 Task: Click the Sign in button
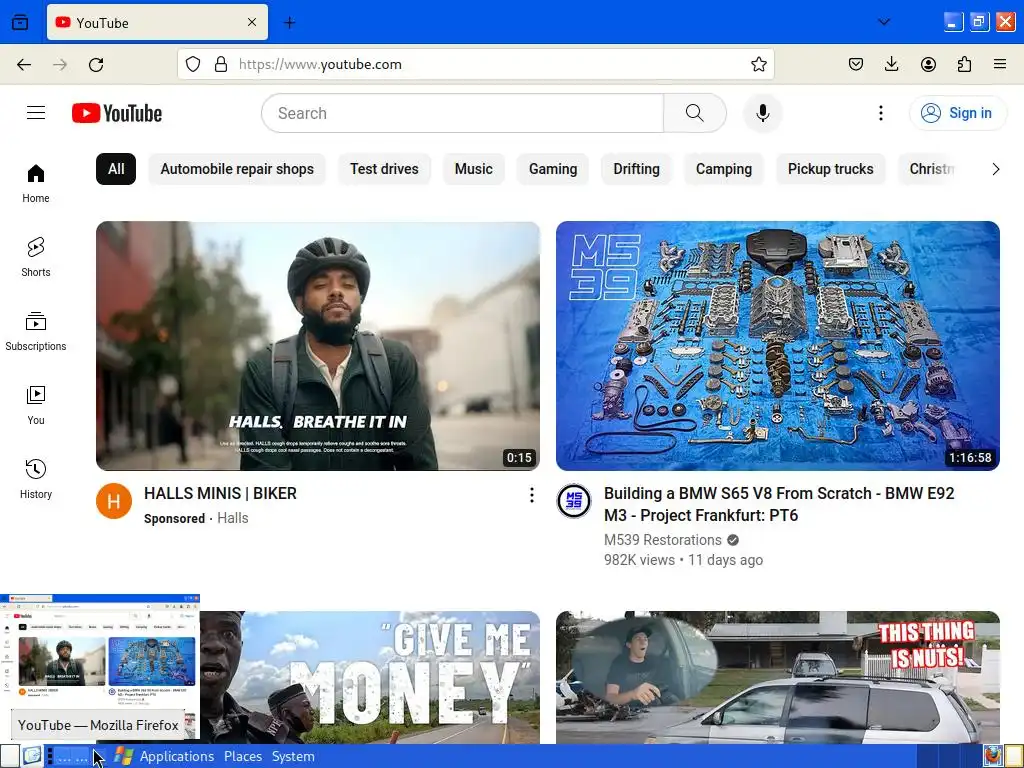(957, 113)
